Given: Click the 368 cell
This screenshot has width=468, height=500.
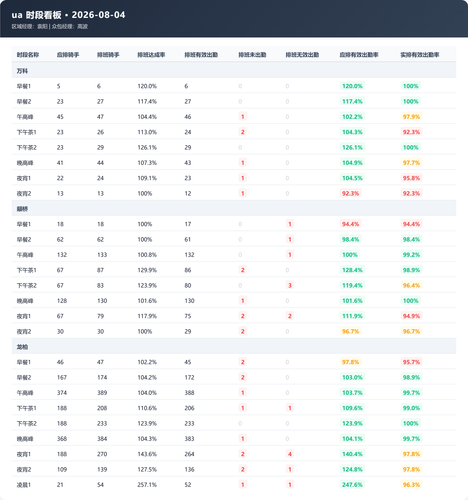Looking at the screenshot, I should (x=62, y=439).
